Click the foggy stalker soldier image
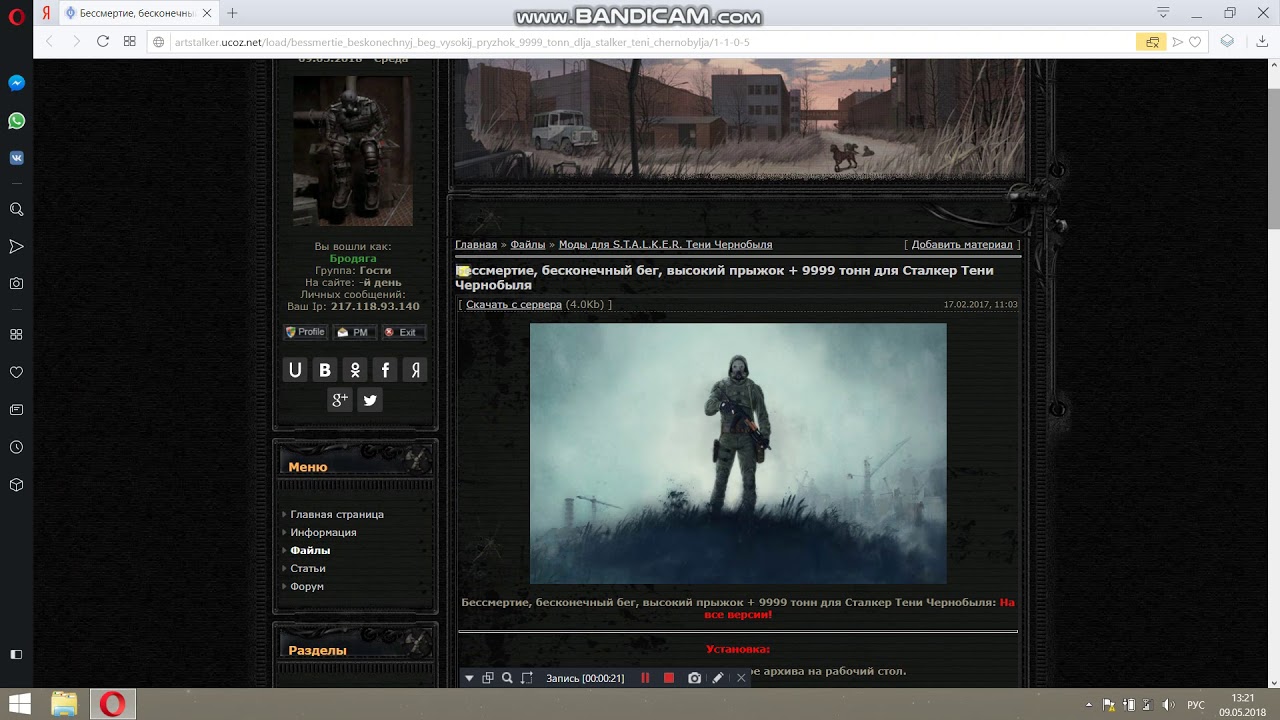1280x720 pixels. coord(738,453)
